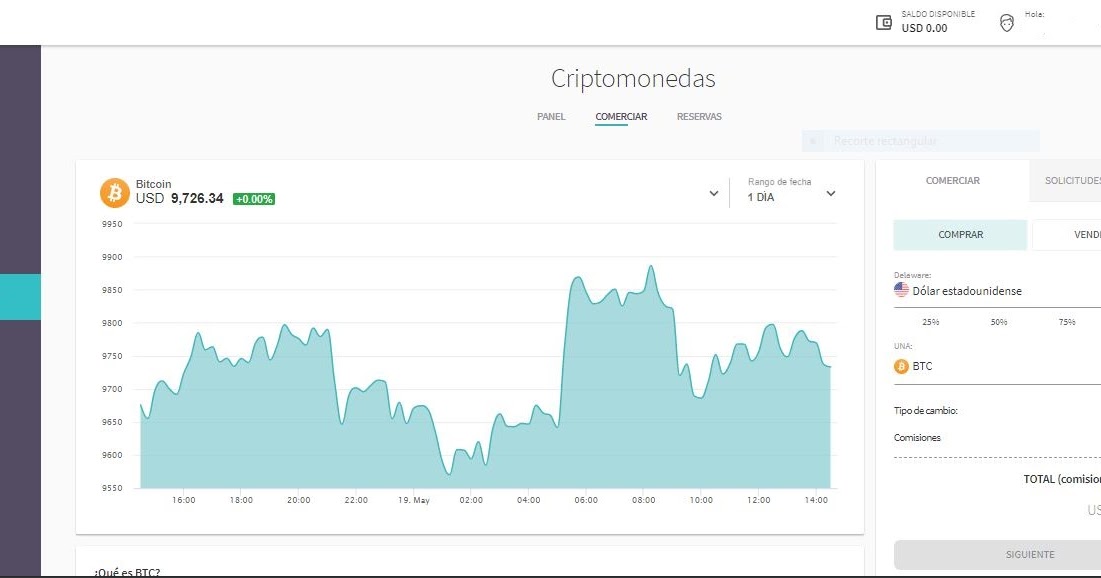This screenshot has width=1101, height=578.
Task: Switch to the PANEL tab
Action: coord(550,117)
